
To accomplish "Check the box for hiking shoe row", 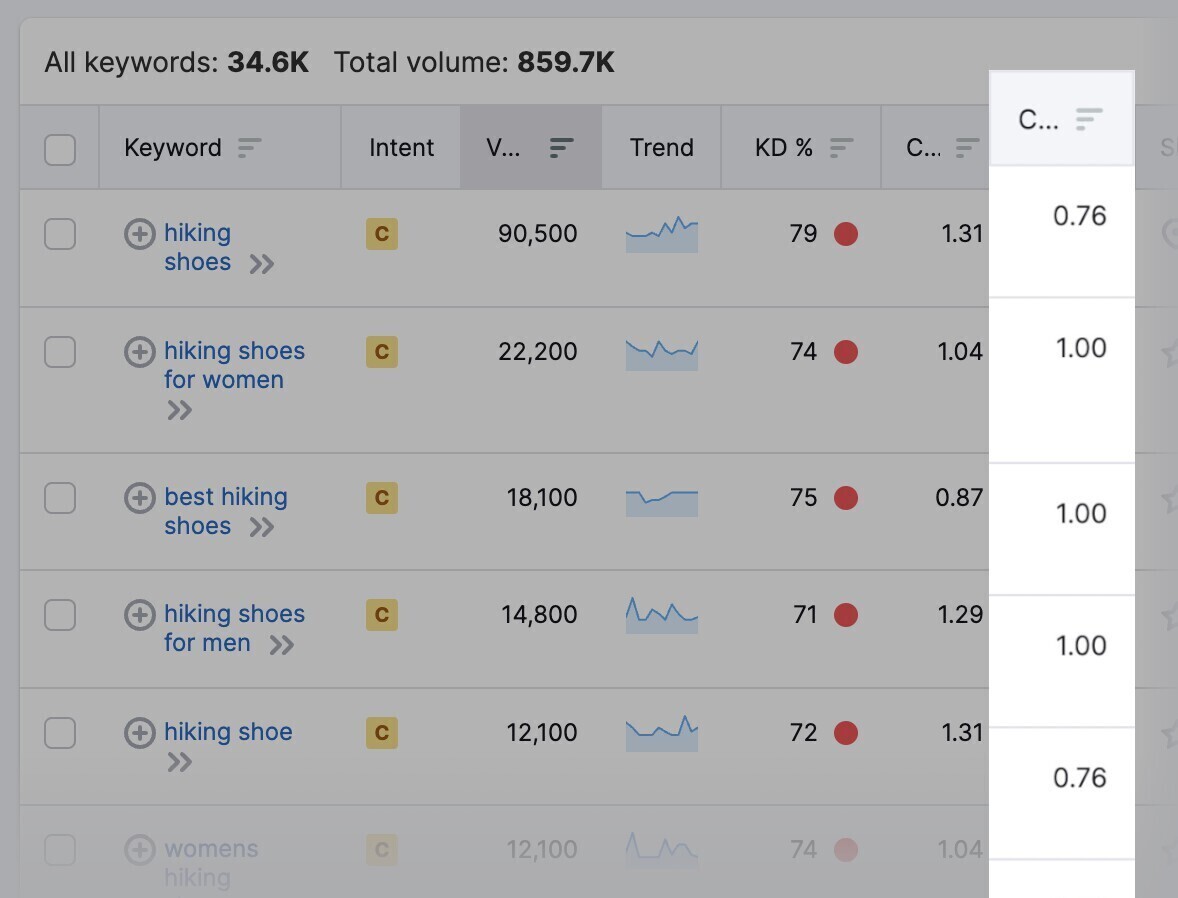I will 60,733.
